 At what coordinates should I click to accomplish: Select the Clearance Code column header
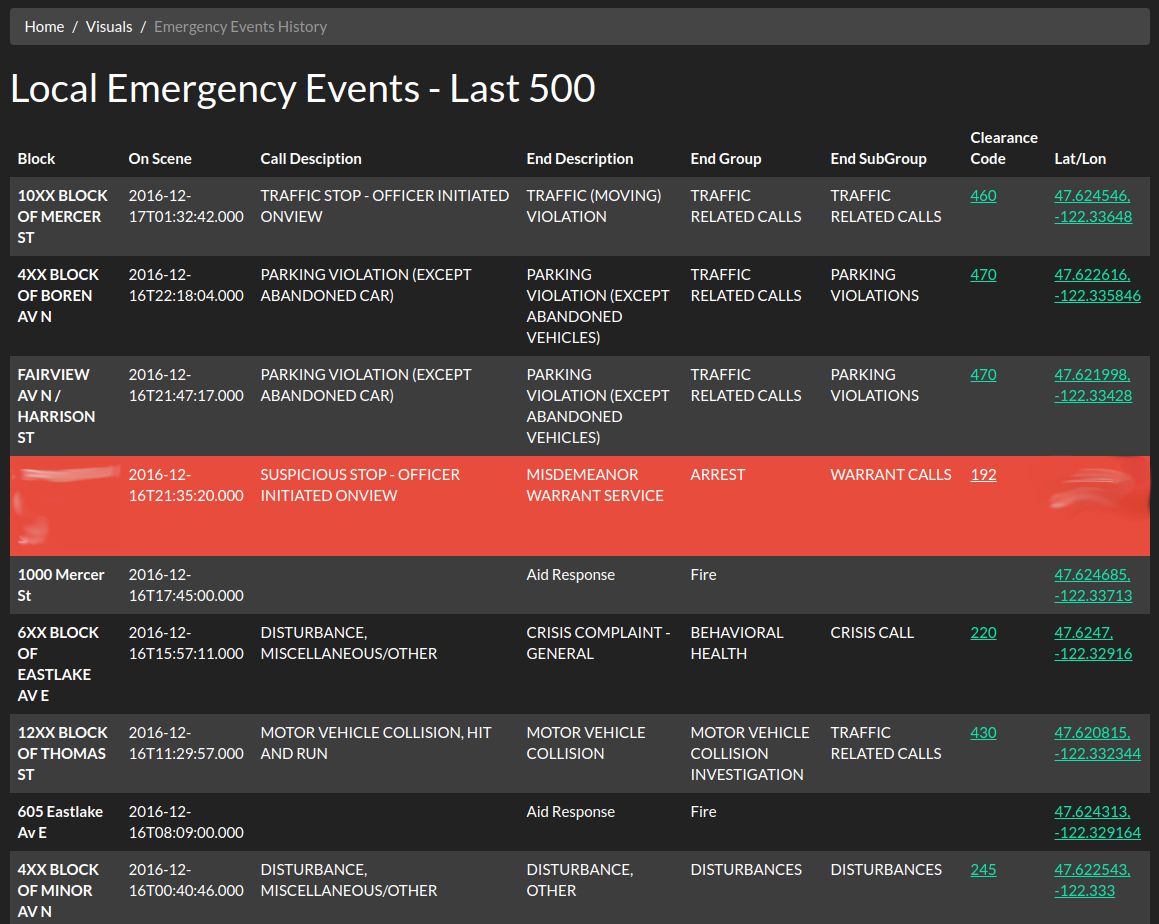[1004, 149]
